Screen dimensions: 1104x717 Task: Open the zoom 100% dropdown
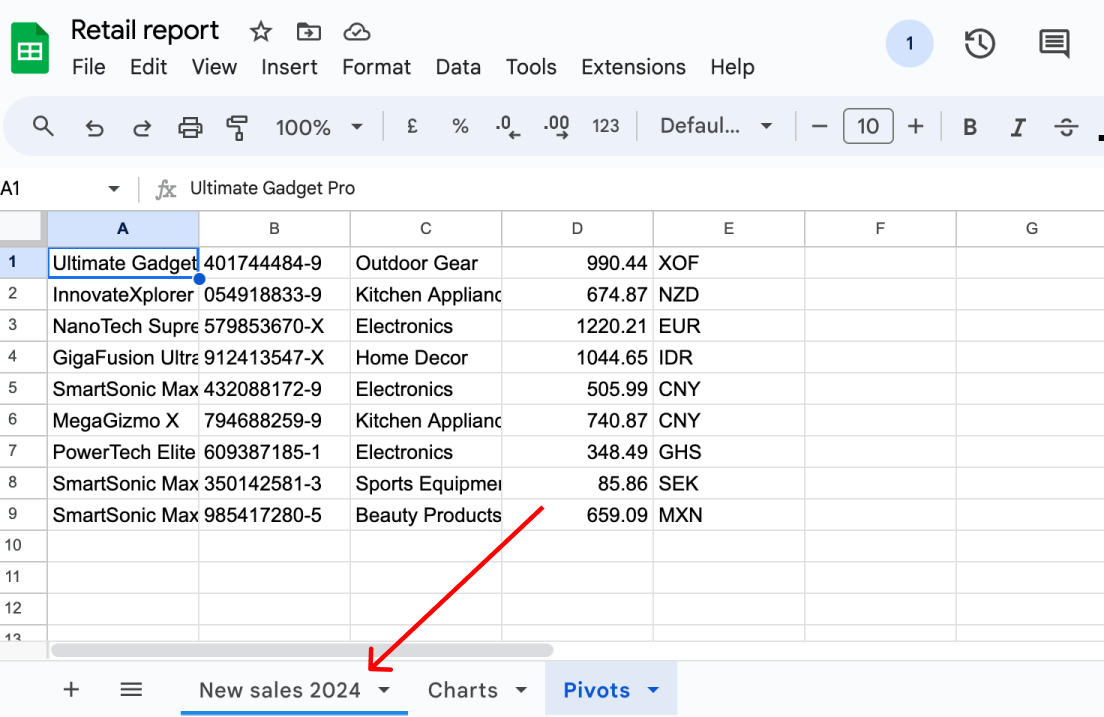click(x=319, y=127)
